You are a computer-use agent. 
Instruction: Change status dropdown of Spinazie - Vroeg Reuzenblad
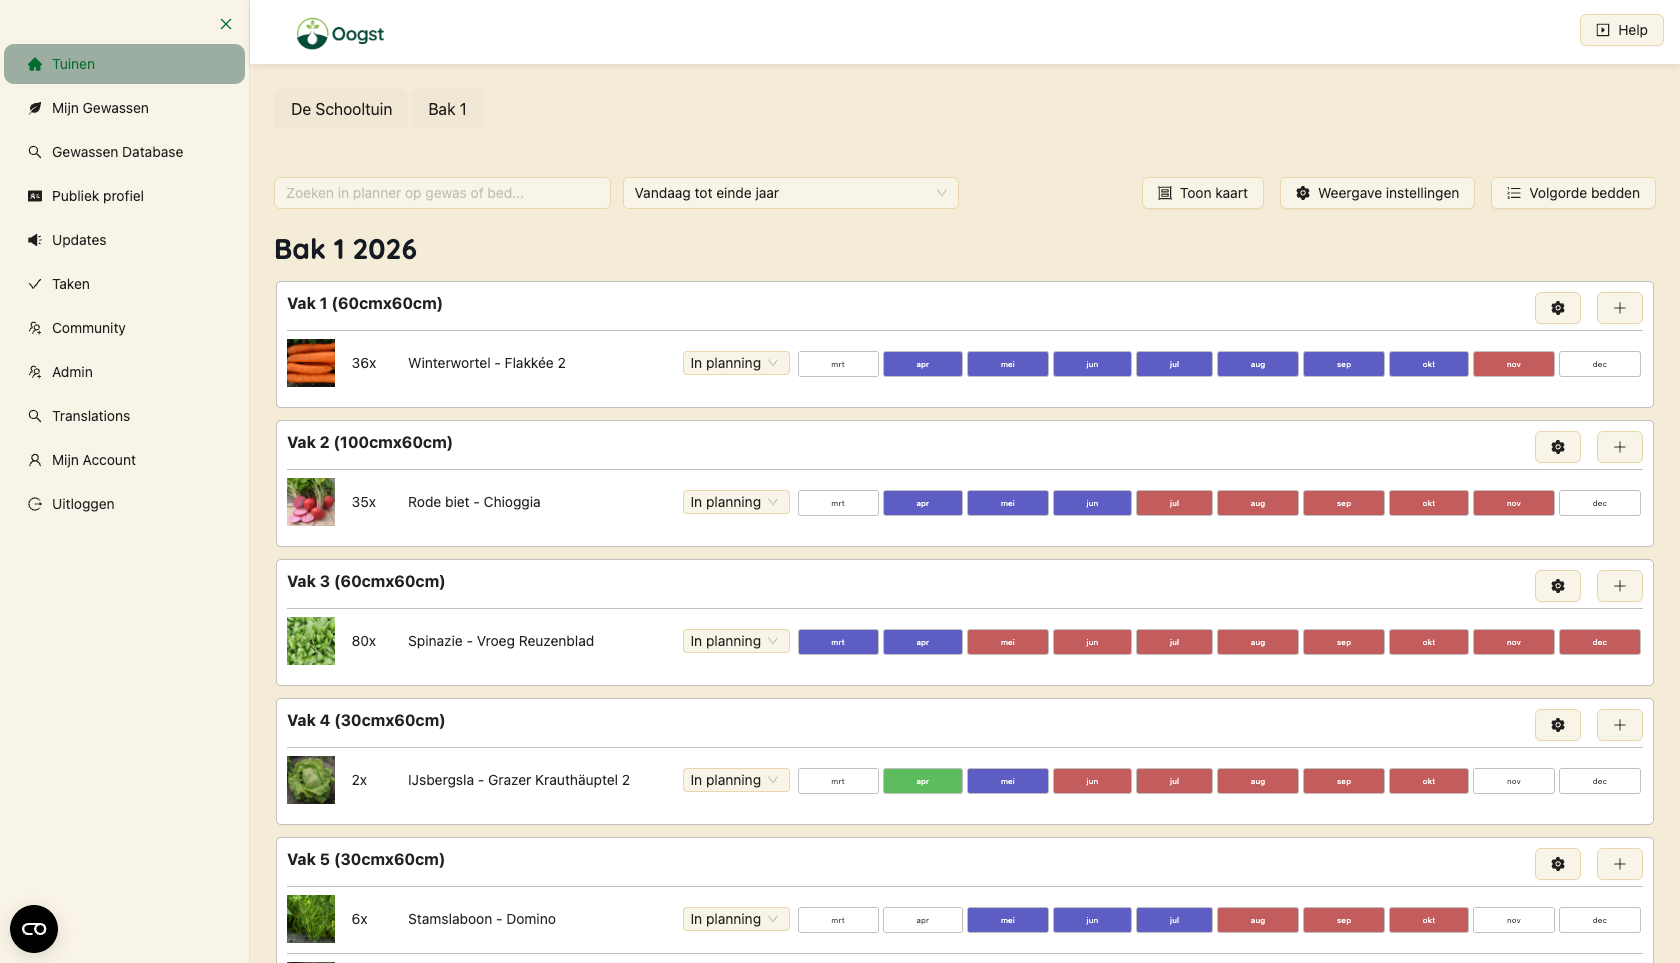tap(736, 641)
